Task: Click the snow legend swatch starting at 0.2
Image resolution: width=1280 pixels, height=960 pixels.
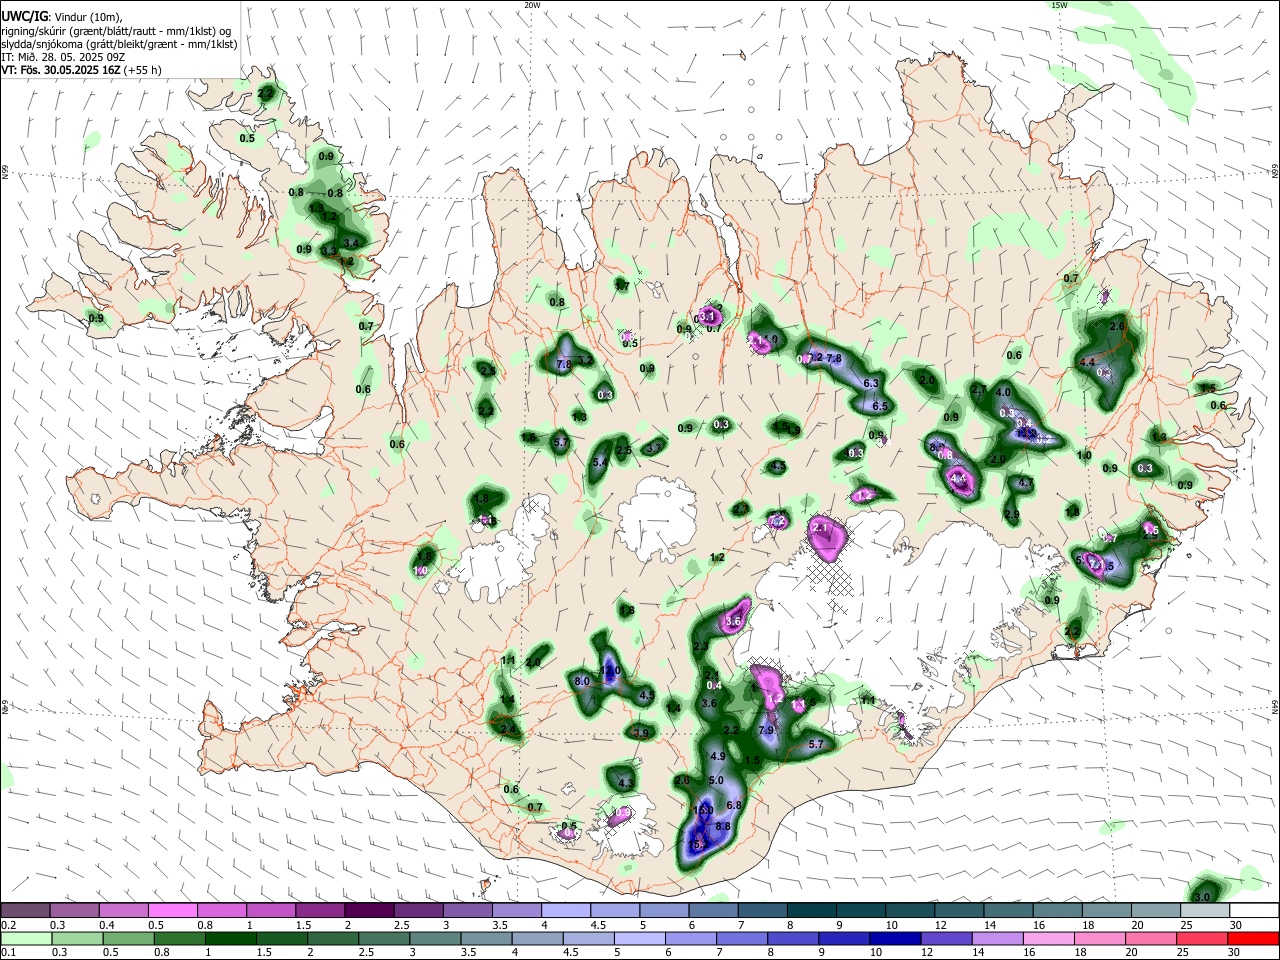Action: pos(26,910)
